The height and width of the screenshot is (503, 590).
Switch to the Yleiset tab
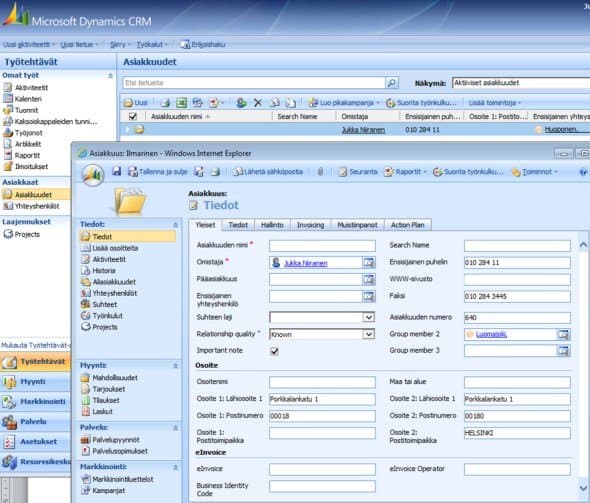pyautogui.click(x=205, y=225)
